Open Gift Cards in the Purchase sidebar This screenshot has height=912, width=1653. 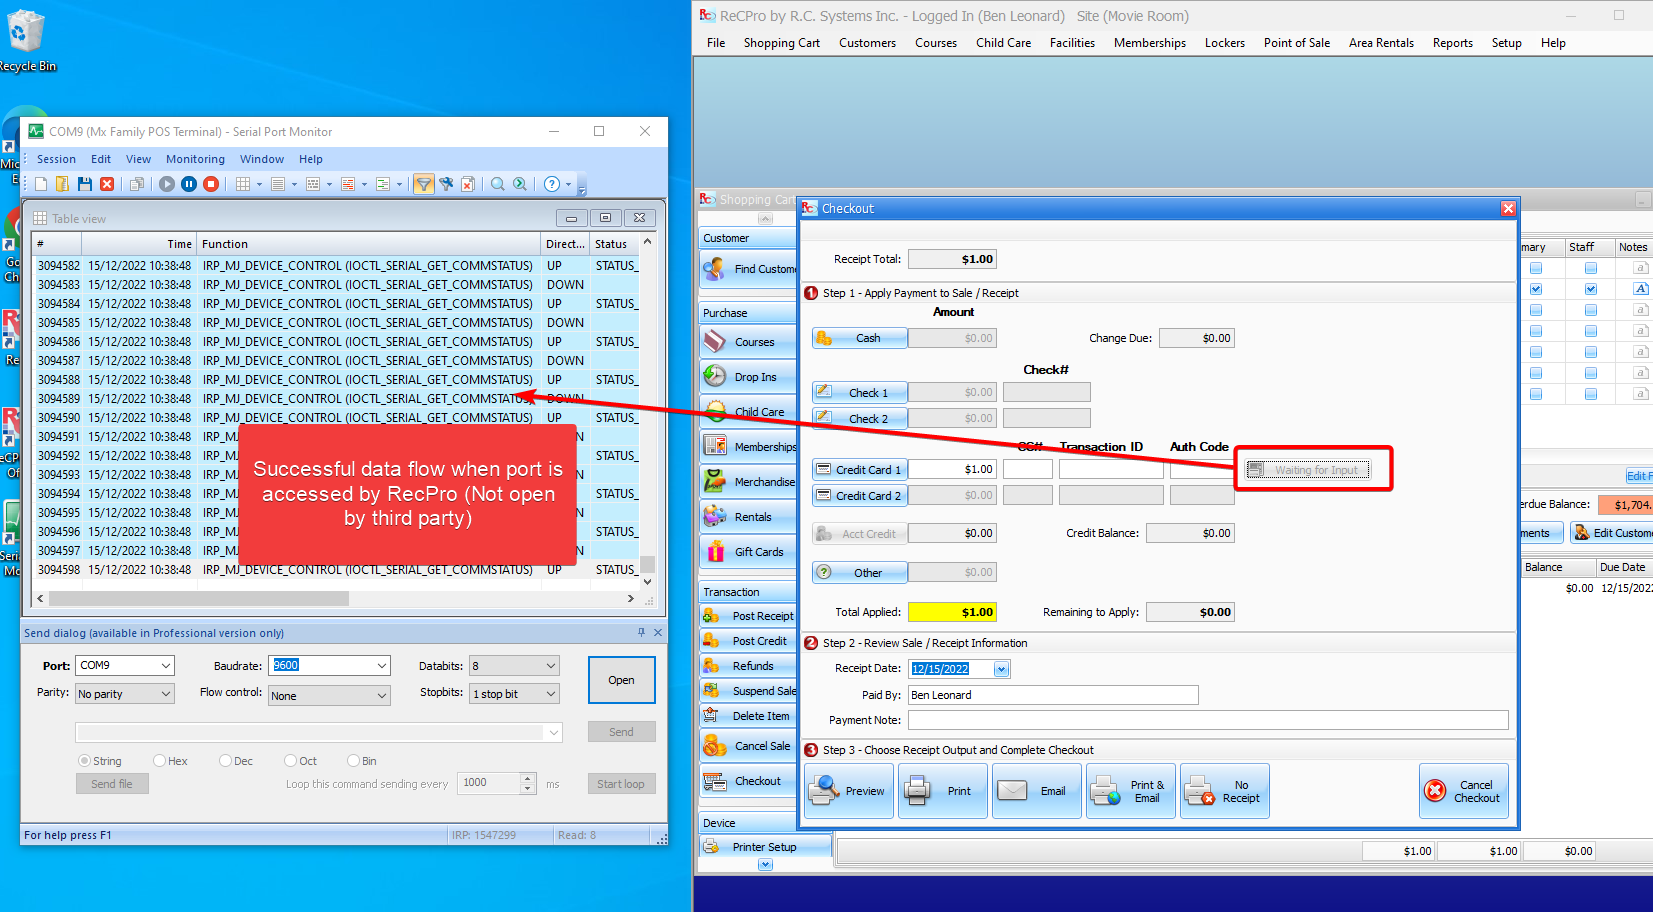(x=749, y=552)
